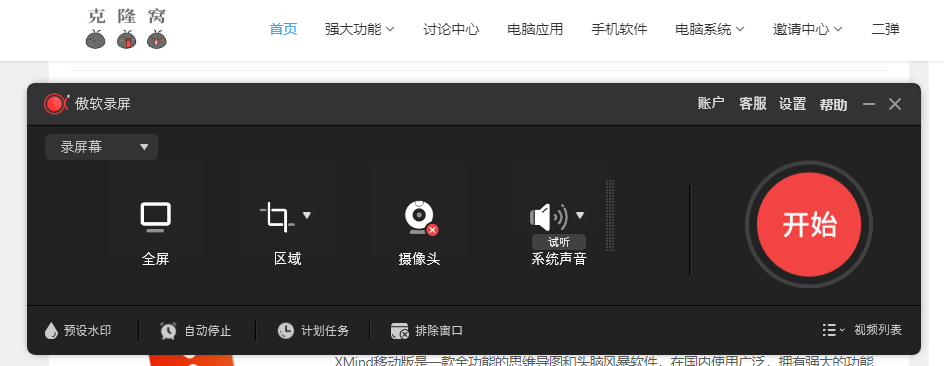Expand the 邀请中心 website menu

(807, 29)
